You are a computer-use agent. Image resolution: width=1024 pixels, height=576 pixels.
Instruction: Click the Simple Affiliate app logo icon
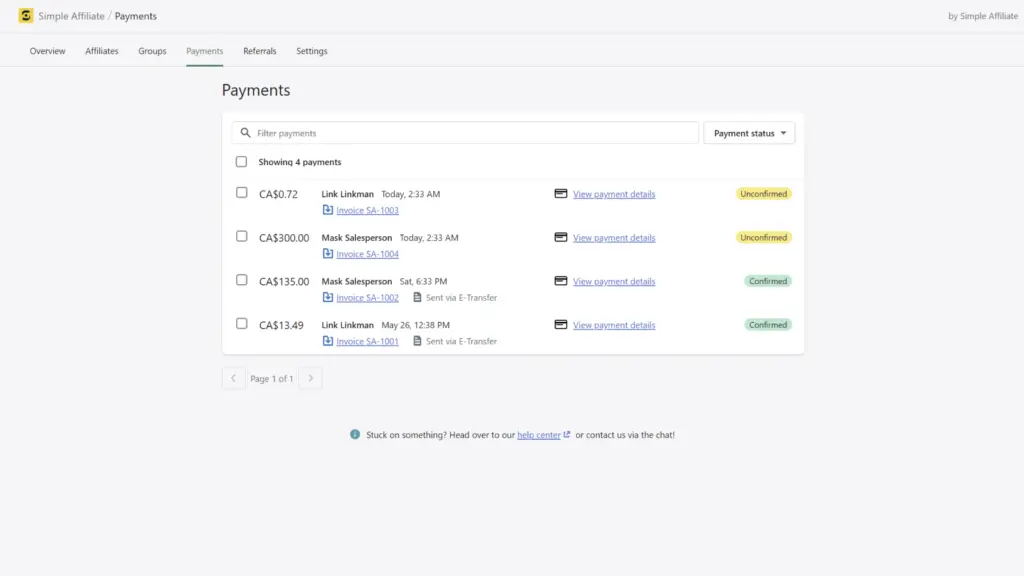(x=26, y=16)
